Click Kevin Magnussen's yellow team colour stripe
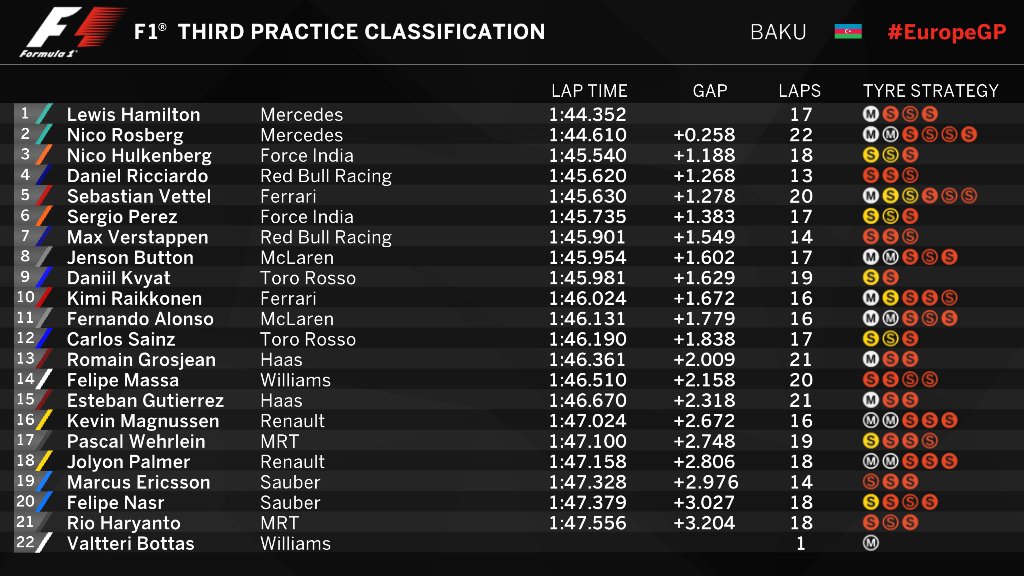Image resolution: width=1024 pixels, height=576 pixels. coord(44,421)
